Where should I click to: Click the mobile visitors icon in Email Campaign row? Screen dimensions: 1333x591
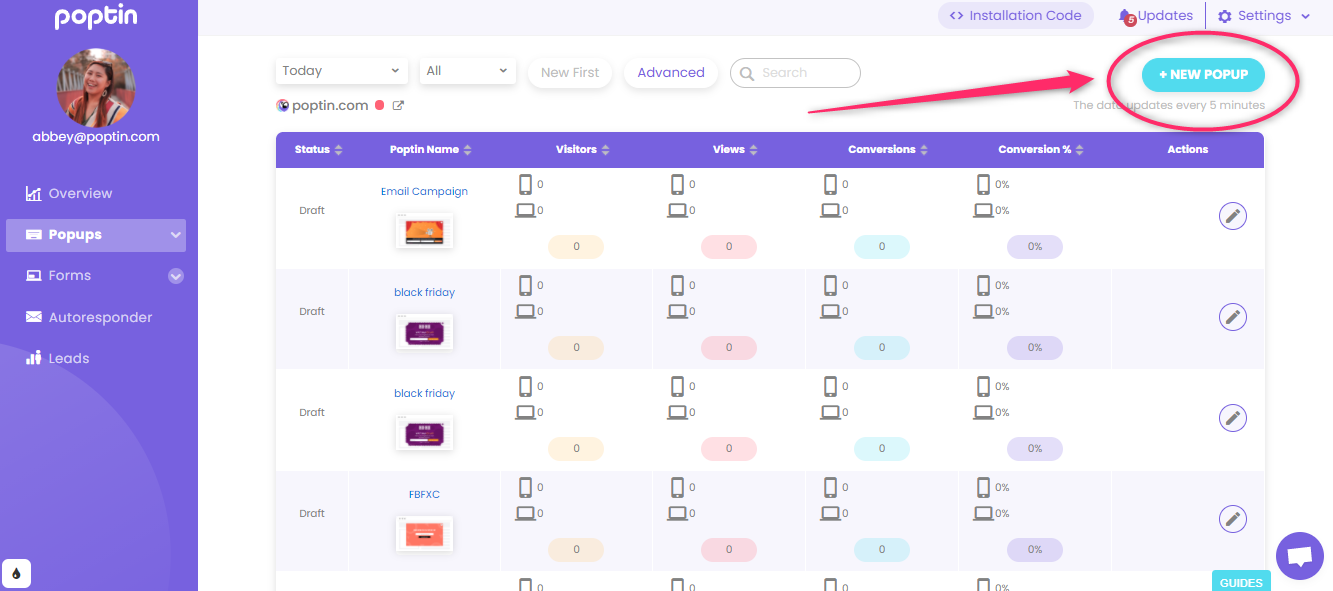click(525, 185)
